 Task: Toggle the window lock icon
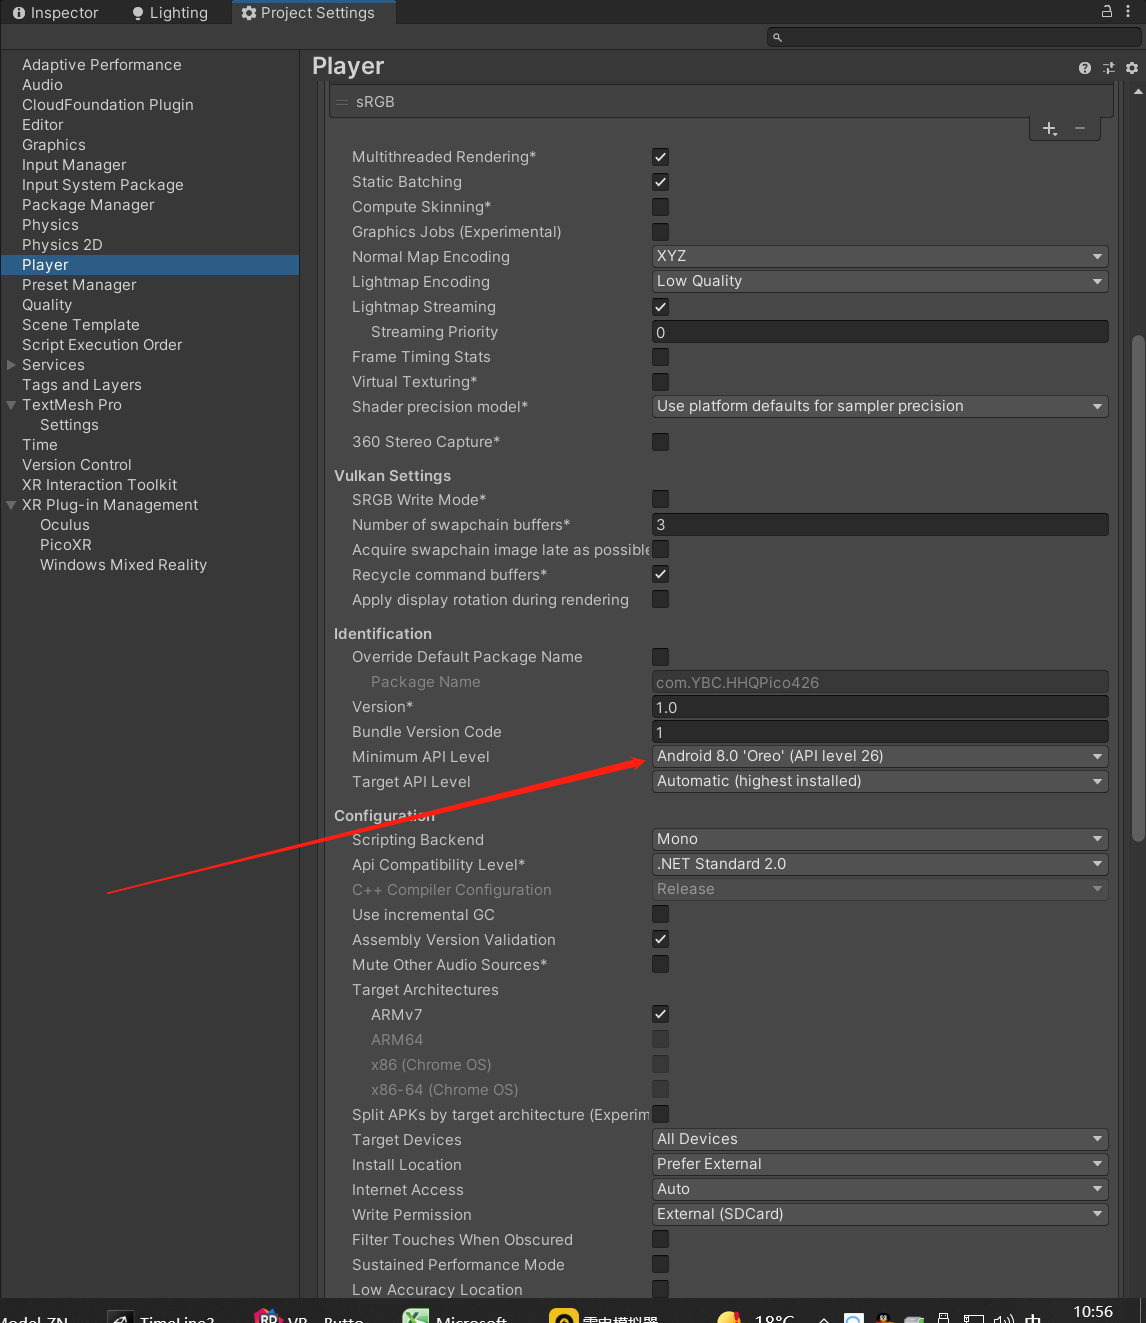pyautogui.click(x=1107, y=11)
